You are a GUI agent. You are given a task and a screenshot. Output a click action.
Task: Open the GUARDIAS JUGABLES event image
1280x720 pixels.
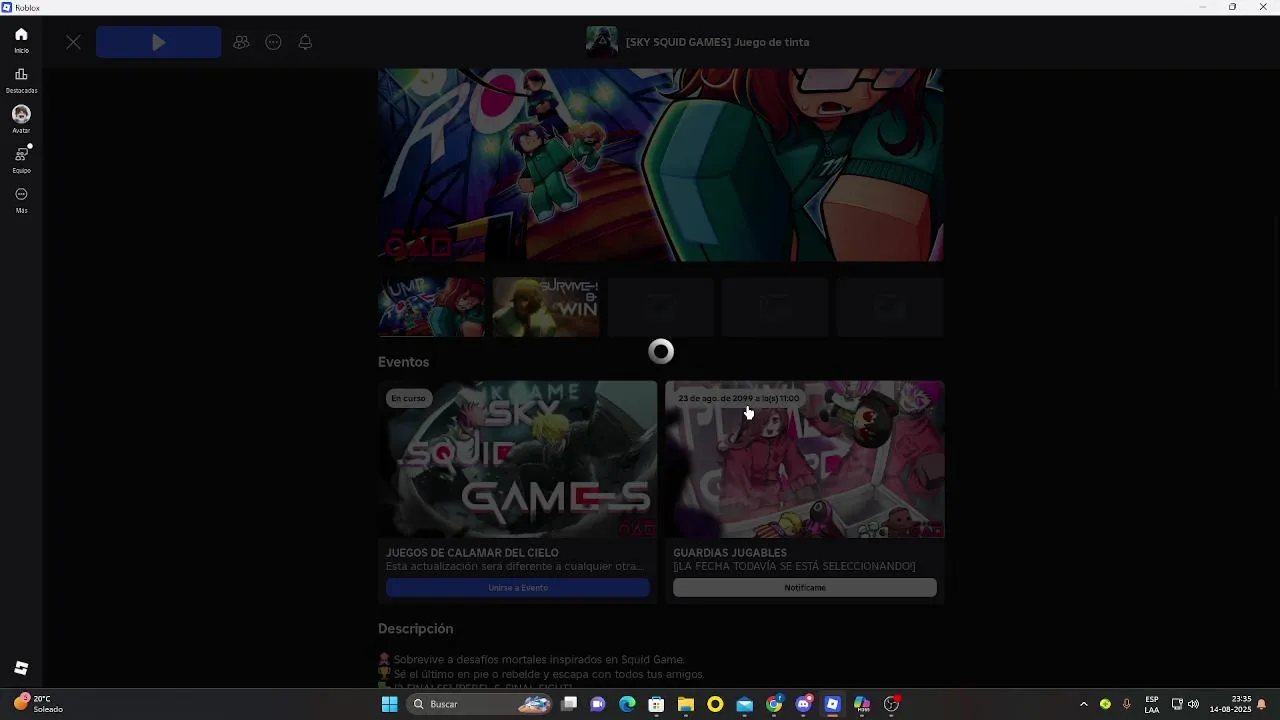(x=805, y=459)
